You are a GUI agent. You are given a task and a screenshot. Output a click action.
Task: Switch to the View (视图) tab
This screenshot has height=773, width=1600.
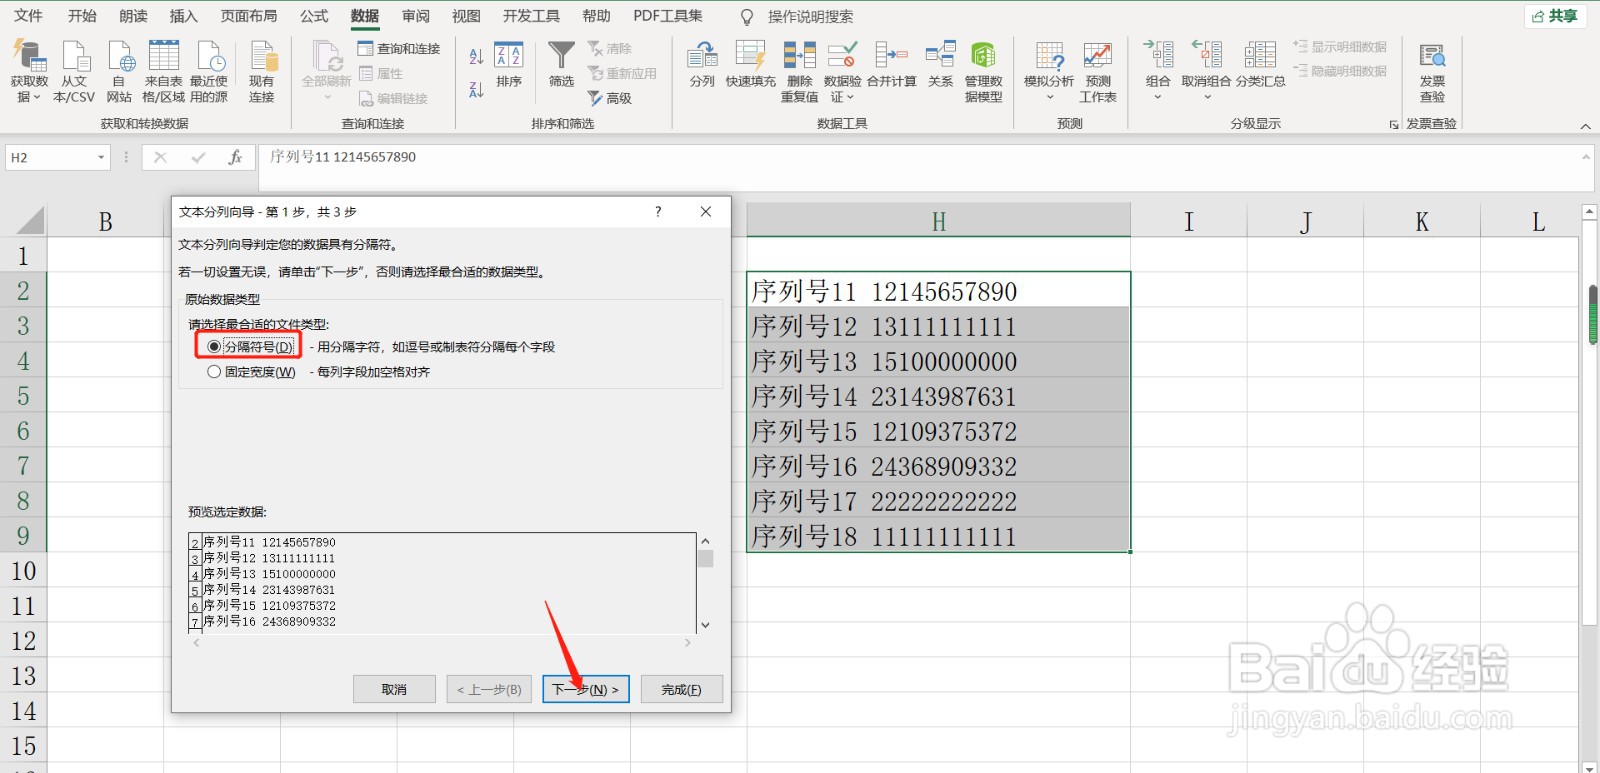[x=466, y=16]
